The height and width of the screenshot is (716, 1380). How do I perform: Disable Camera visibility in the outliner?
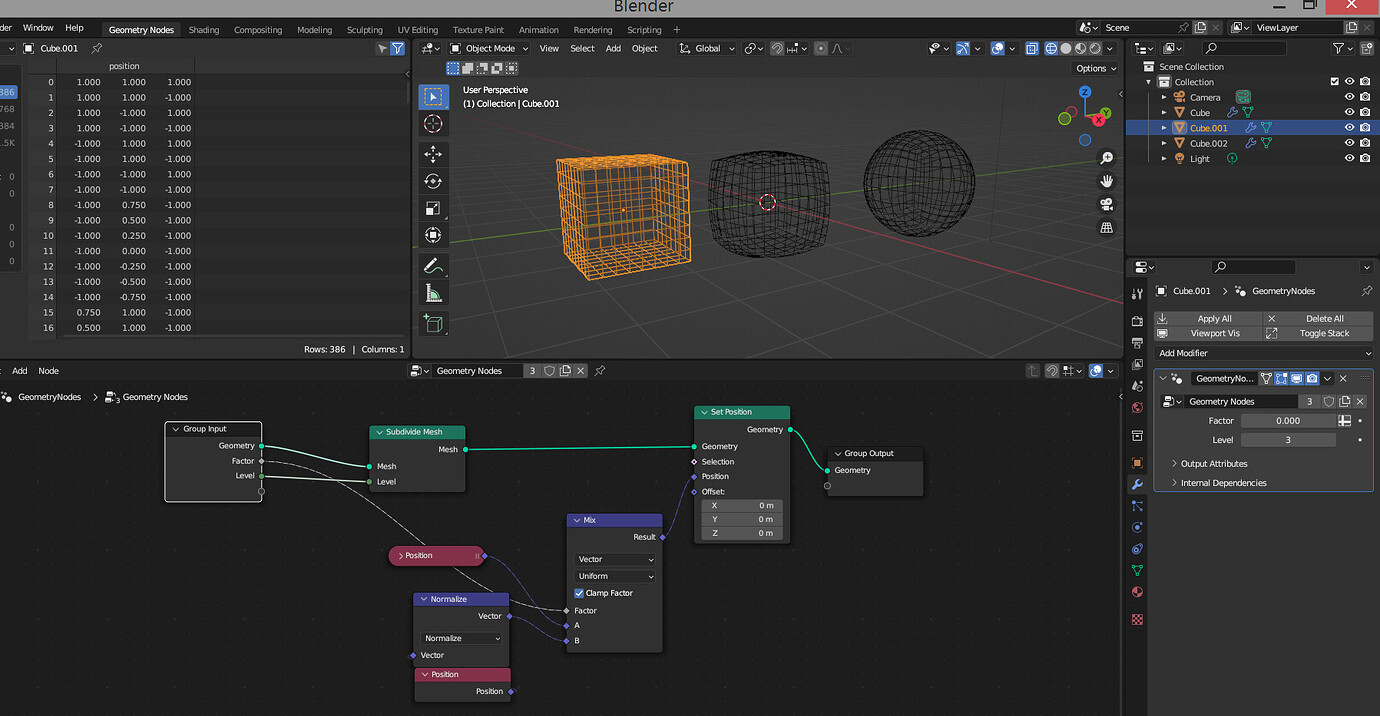(1350, 97)
